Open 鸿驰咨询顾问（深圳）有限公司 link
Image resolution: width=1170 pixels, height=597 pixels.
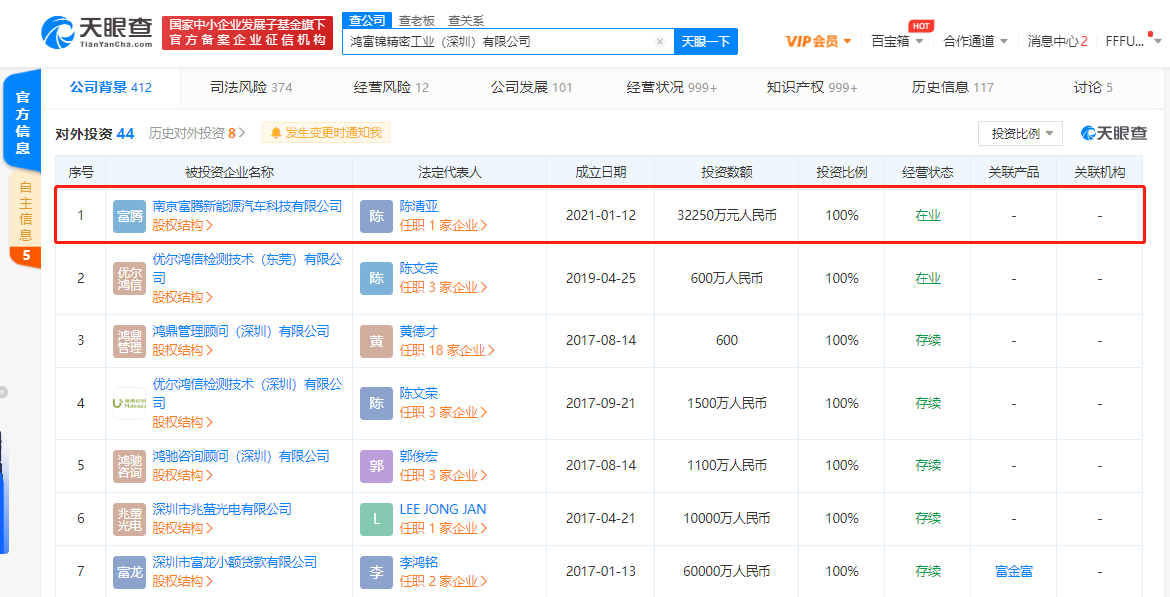tap(241, 456)
